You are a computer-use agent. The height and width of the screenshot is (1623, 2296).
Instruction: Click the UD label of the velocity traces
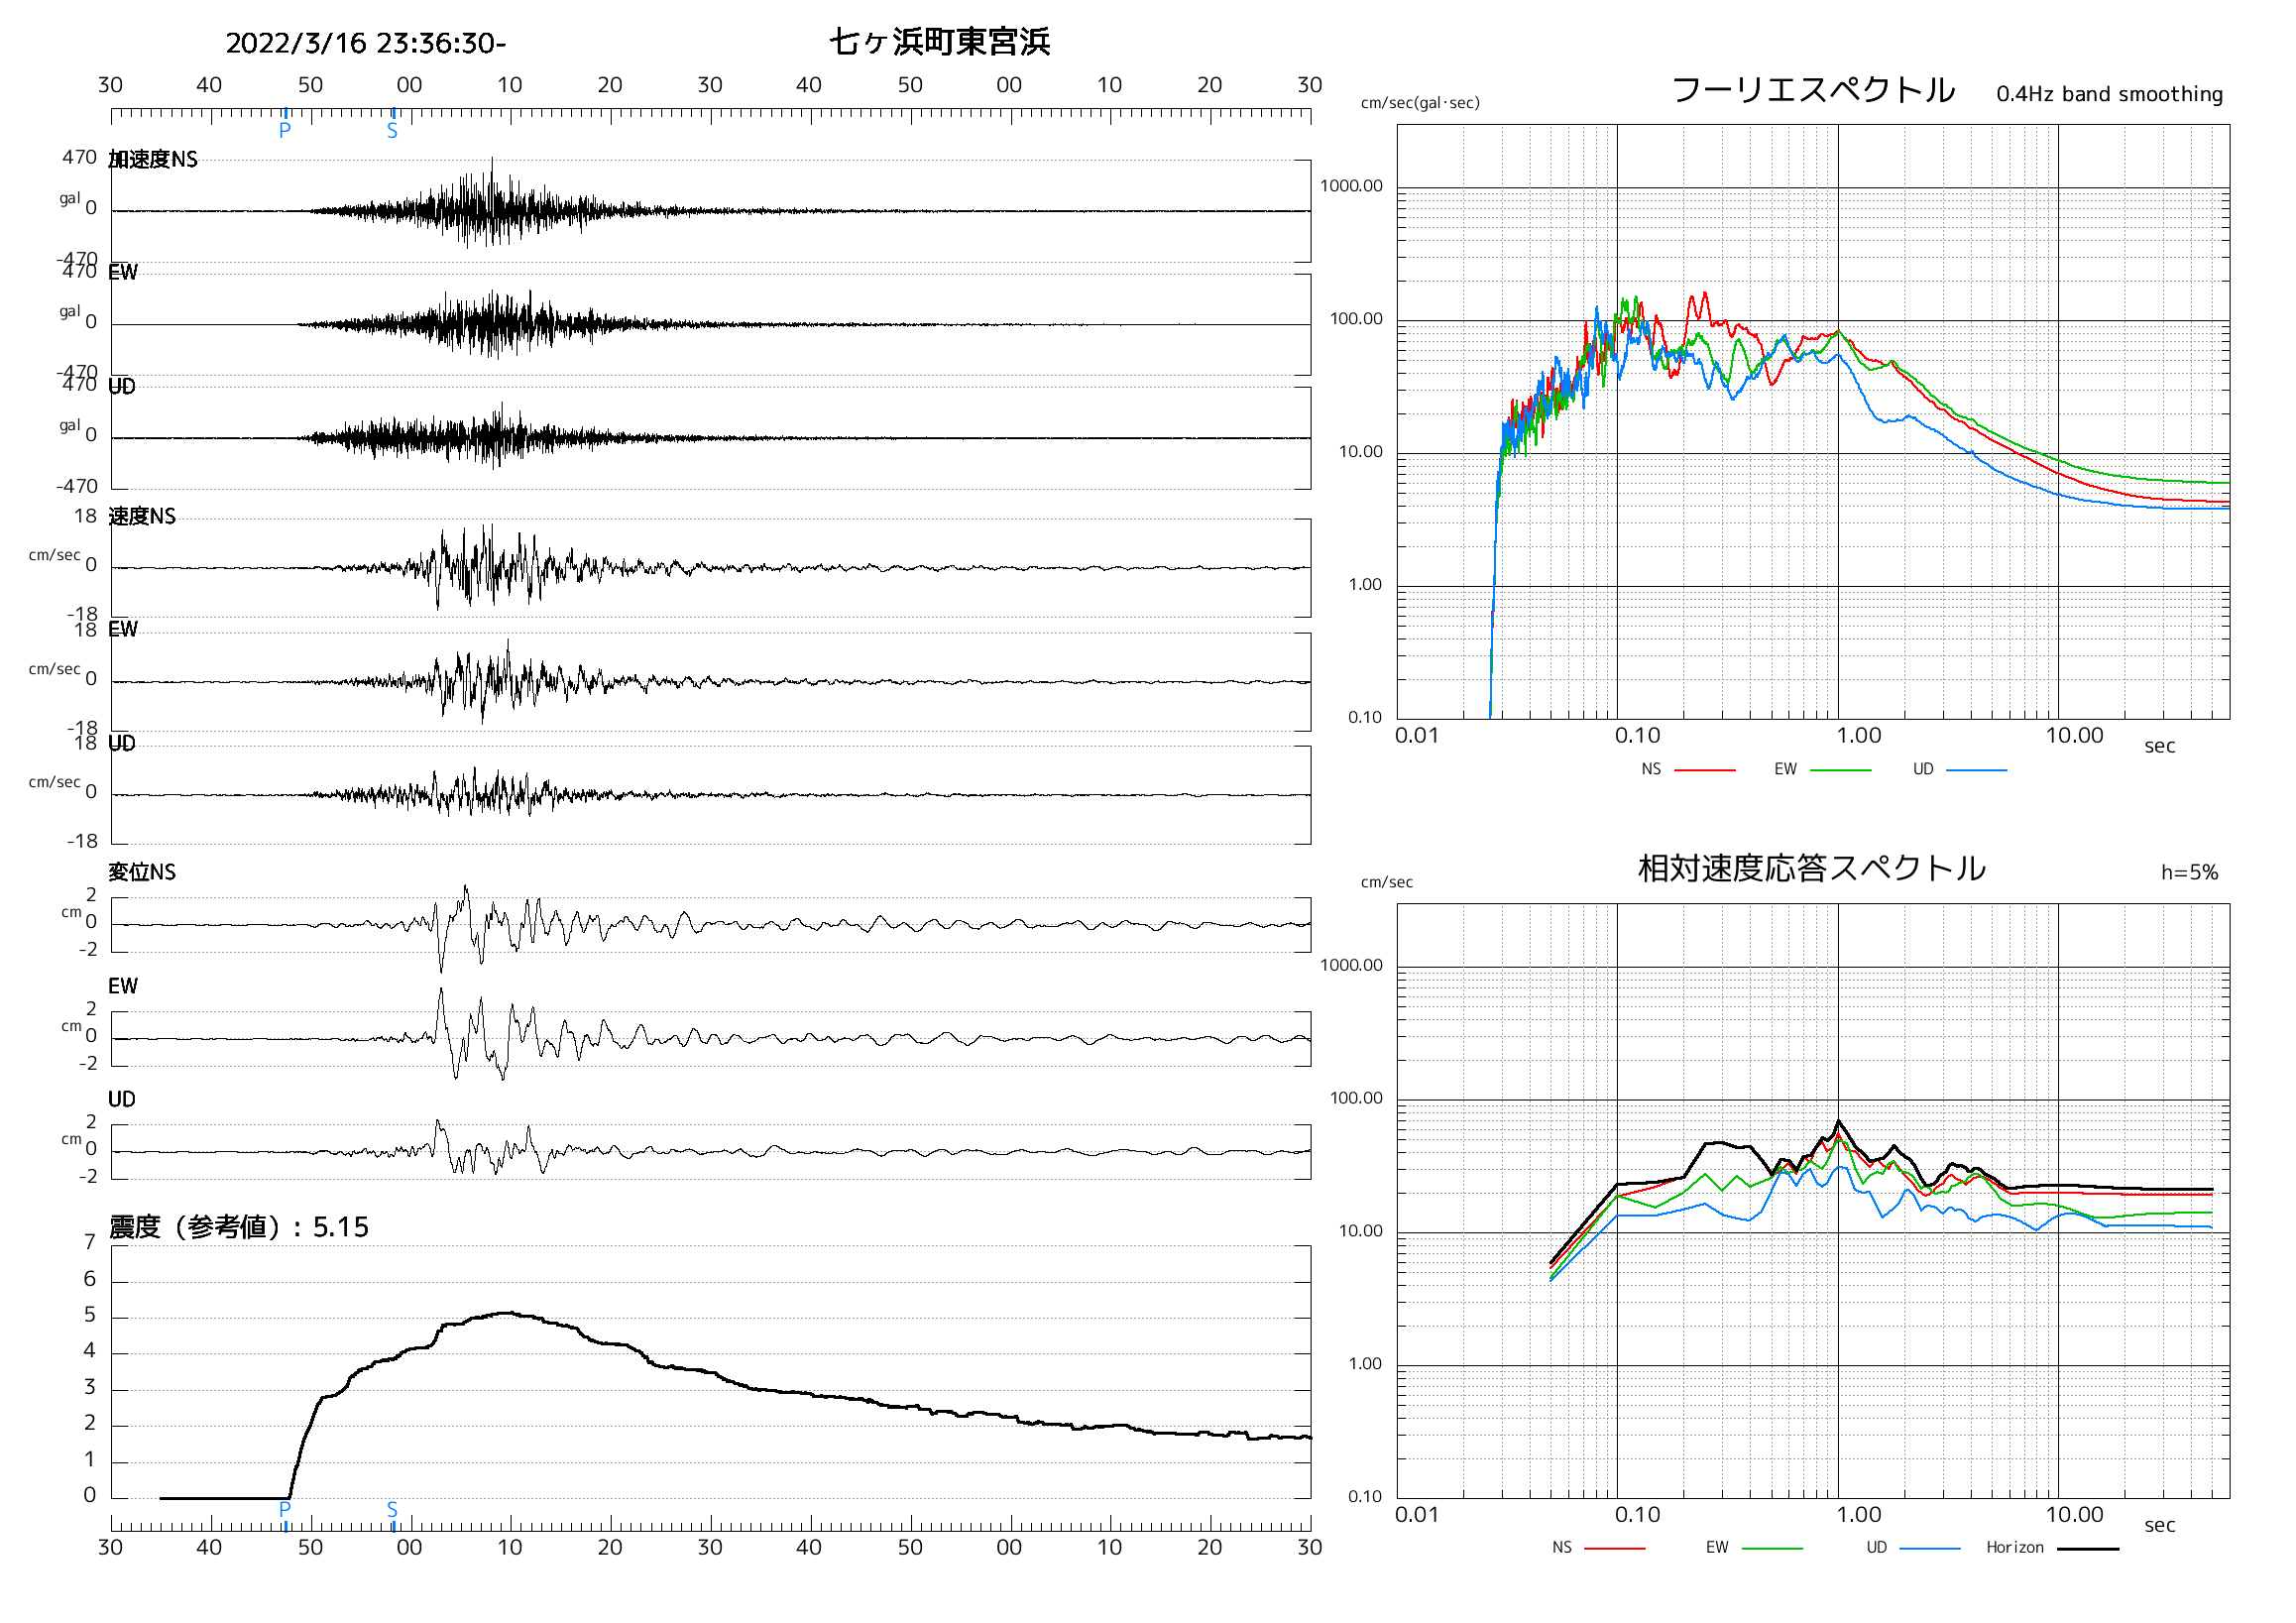(122, 744)
